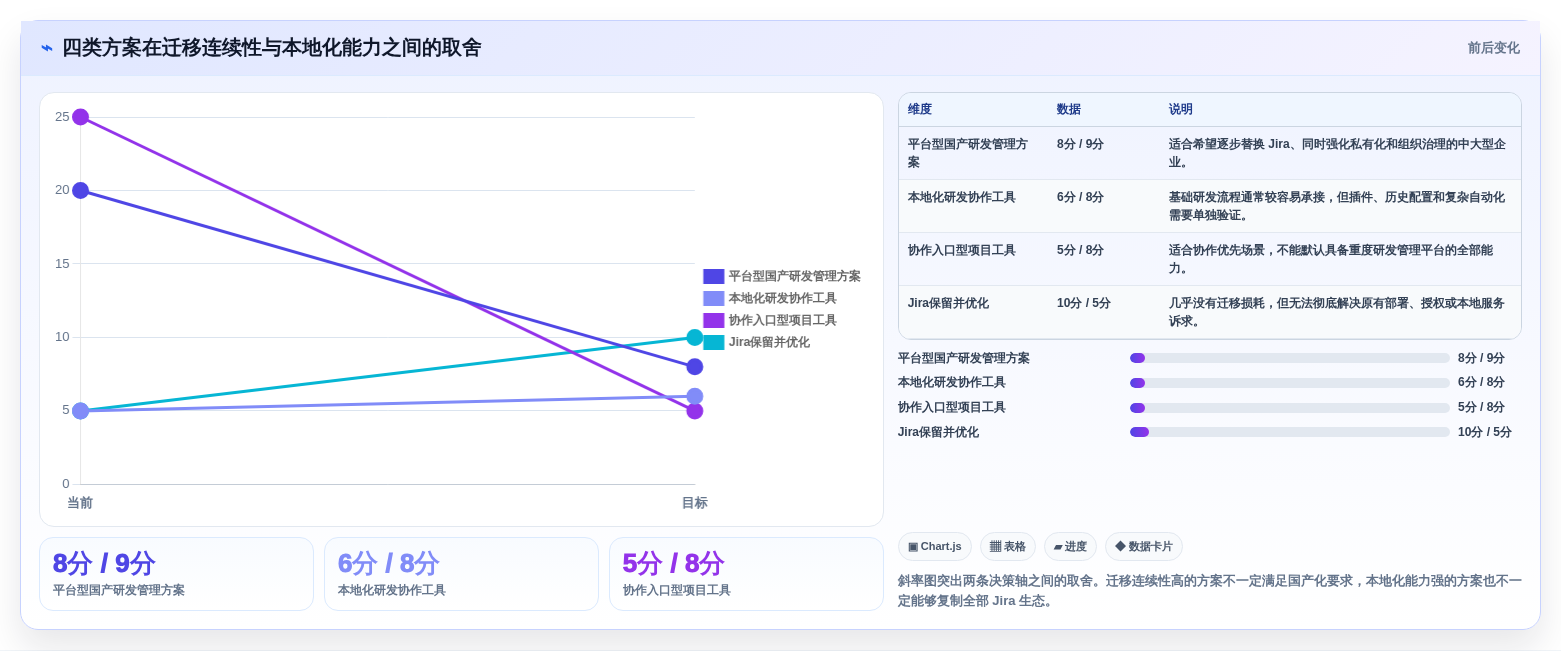1561x651 pixels.
Task: Click the purple data point at 25
Action: 81,117
